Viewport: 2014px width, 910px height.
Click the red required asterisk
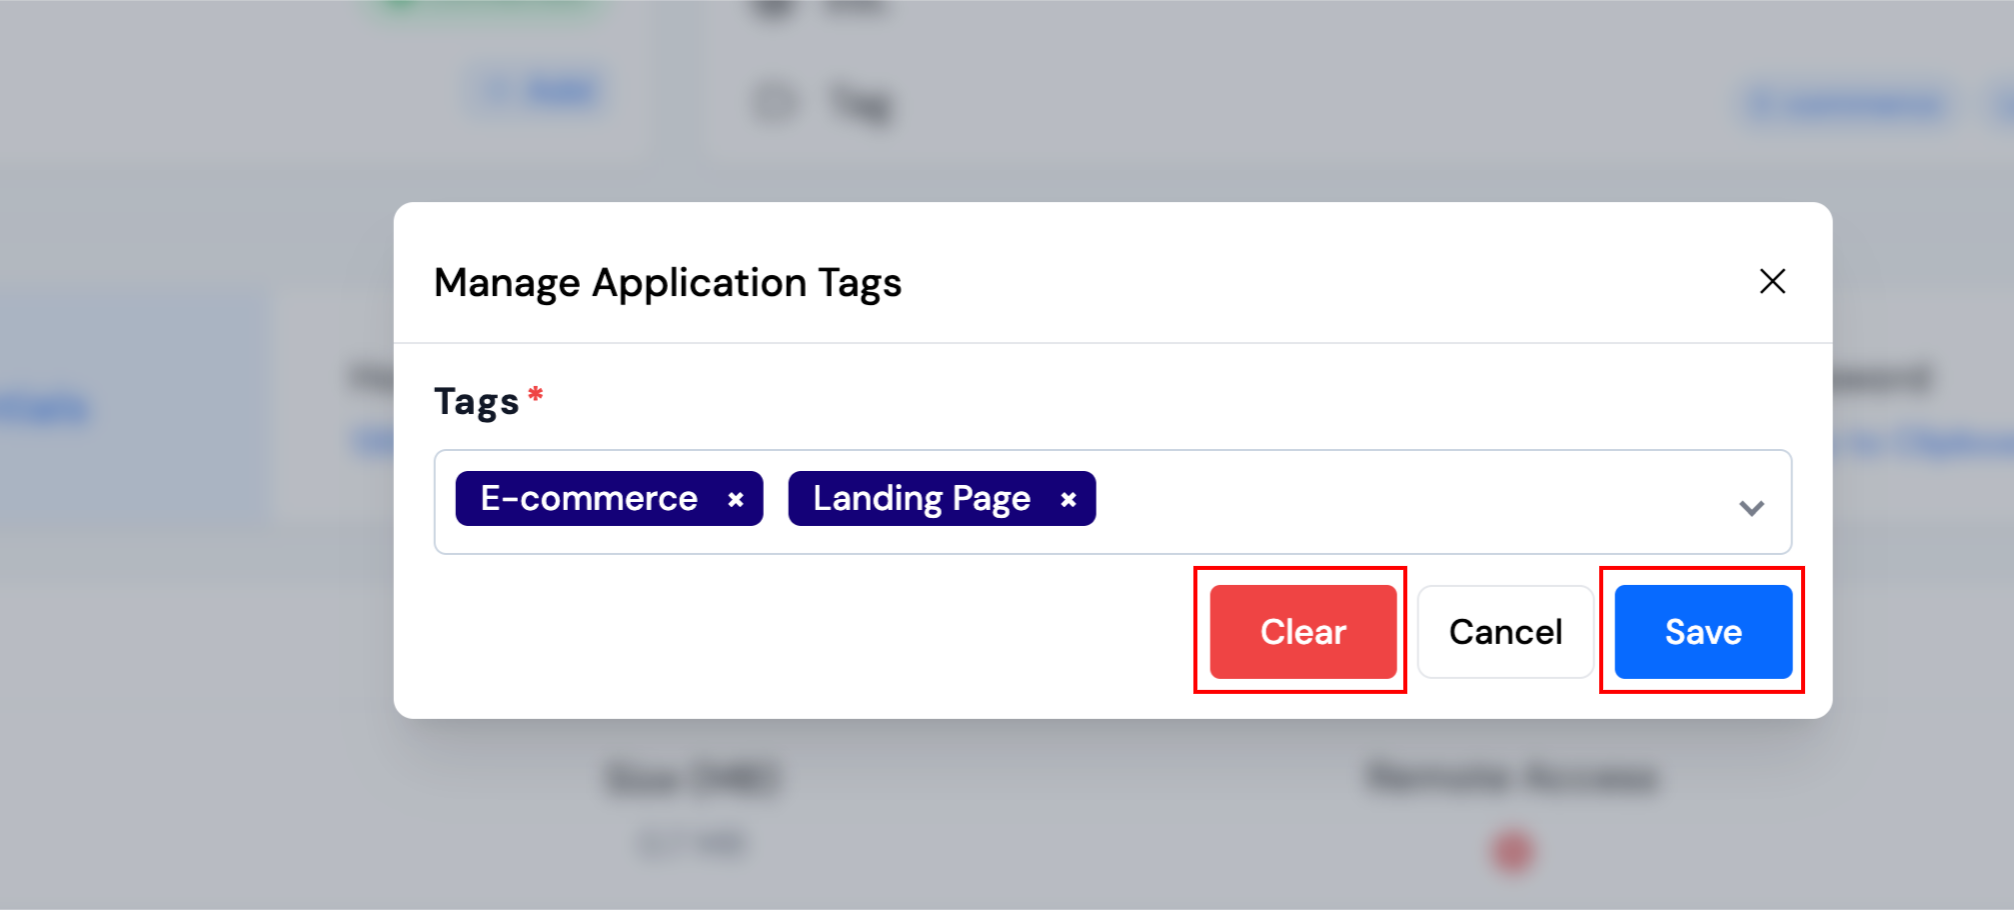[536, 394]
